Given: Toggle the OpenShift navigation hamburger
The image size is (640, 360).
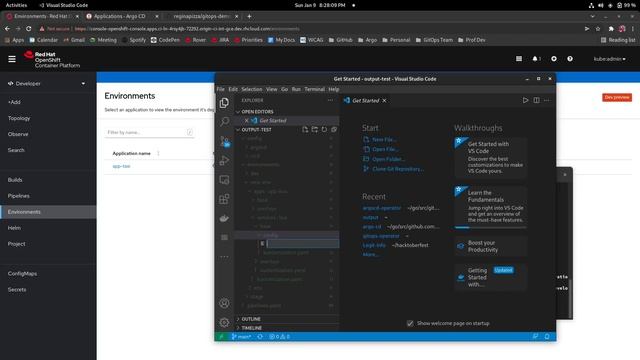Looking at the screenshot, I should click(x=12, y=59).
